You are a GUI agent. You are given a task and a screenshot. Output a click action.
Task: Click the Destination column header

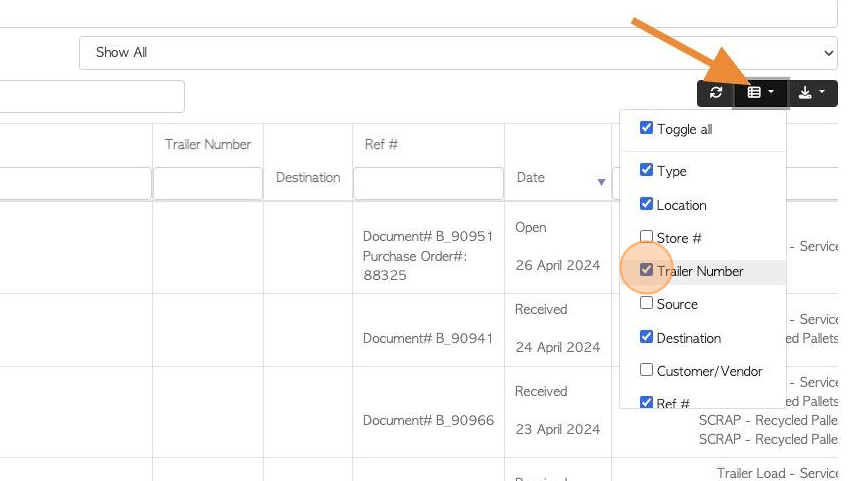(x=308, y=177)
